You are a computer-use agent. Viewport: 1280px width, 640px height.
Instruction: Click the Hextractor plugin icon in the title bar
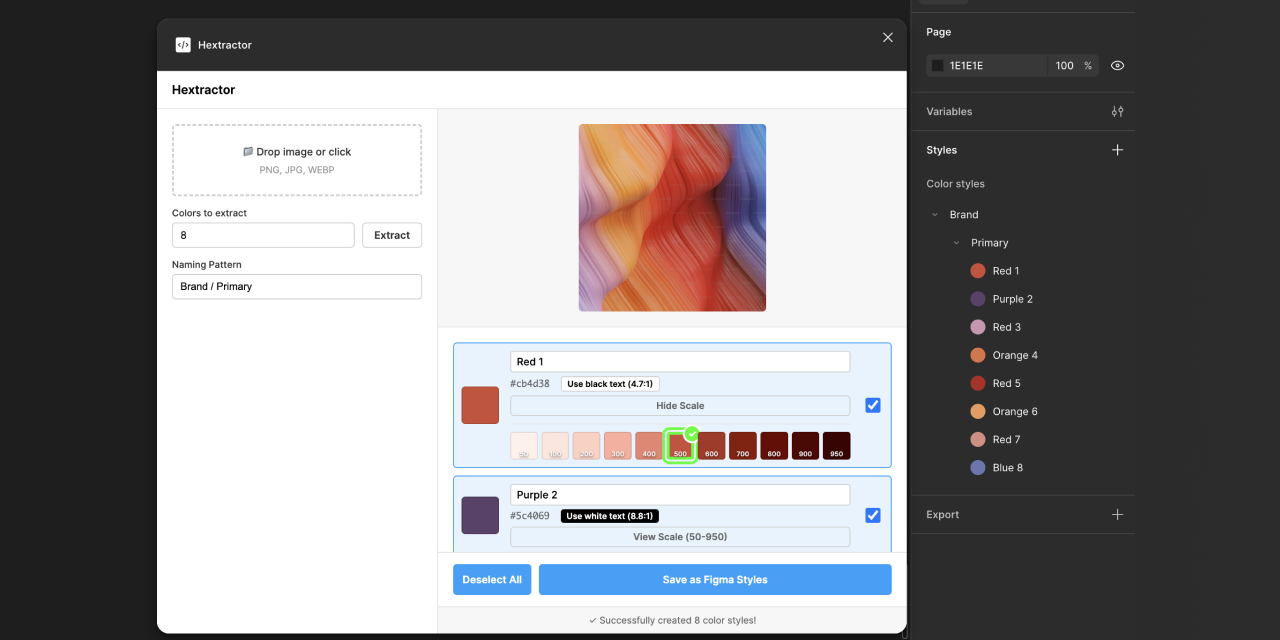coord(182,44)
